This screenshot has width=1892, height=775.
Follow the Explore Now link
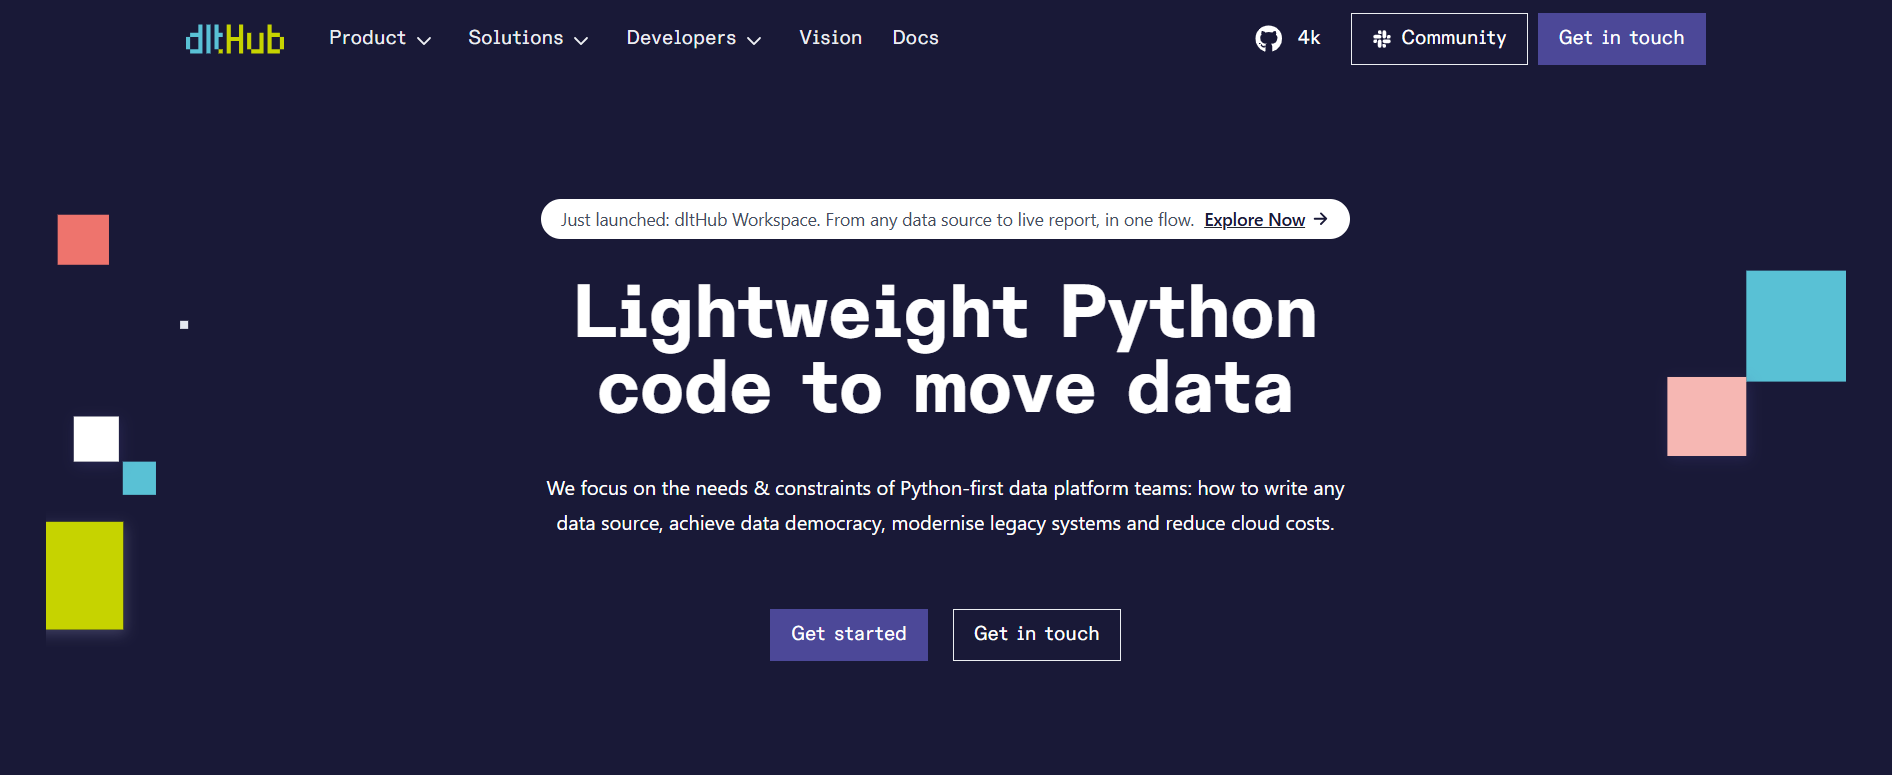click(1254, 220)
